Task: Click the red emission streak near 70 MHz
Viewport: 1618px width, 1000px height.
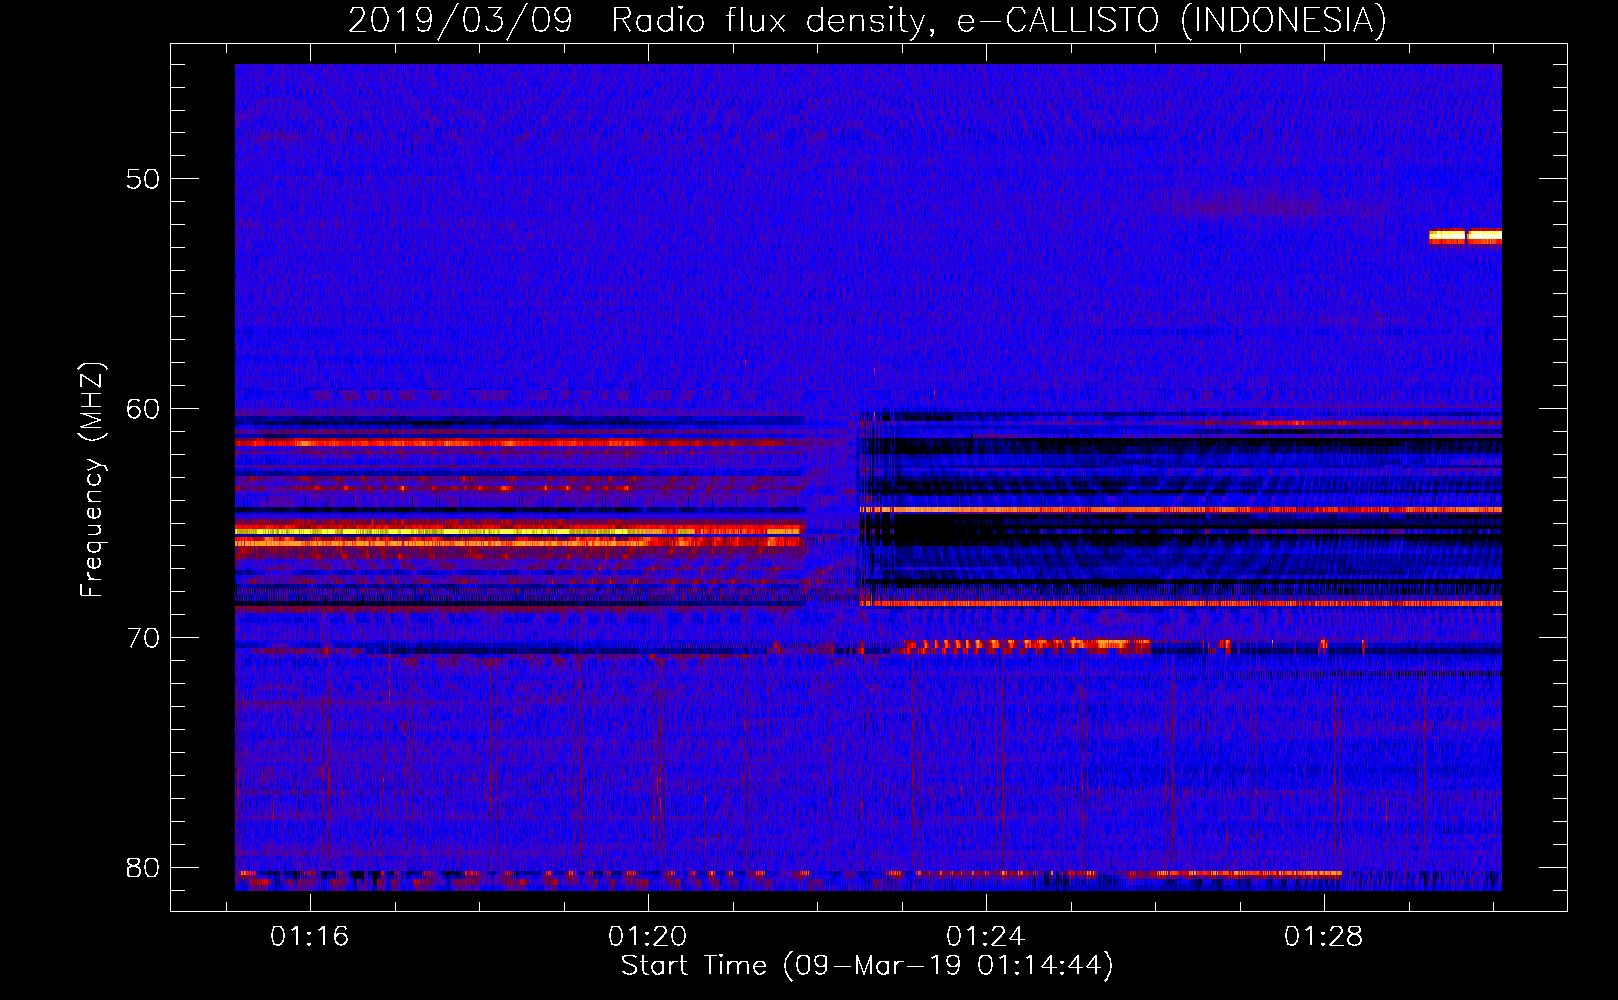Action: tap(1026, 646)
